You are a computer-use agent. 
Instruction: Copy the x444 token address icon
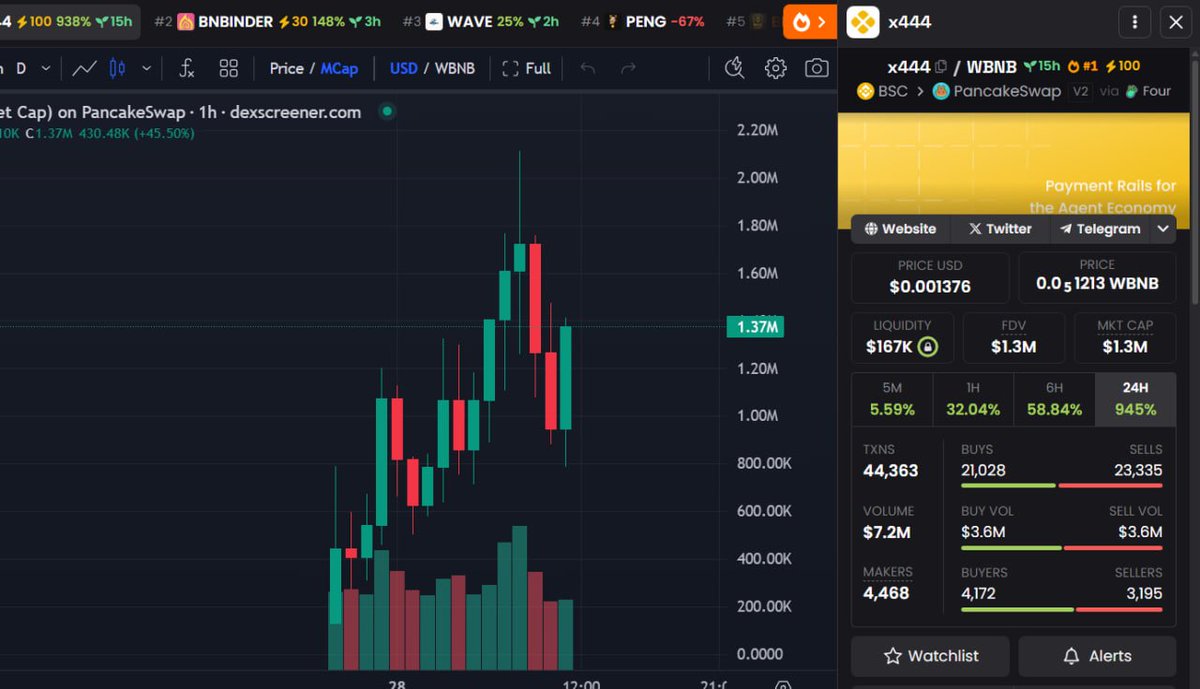pyautogui.click(x=940, y=67)
